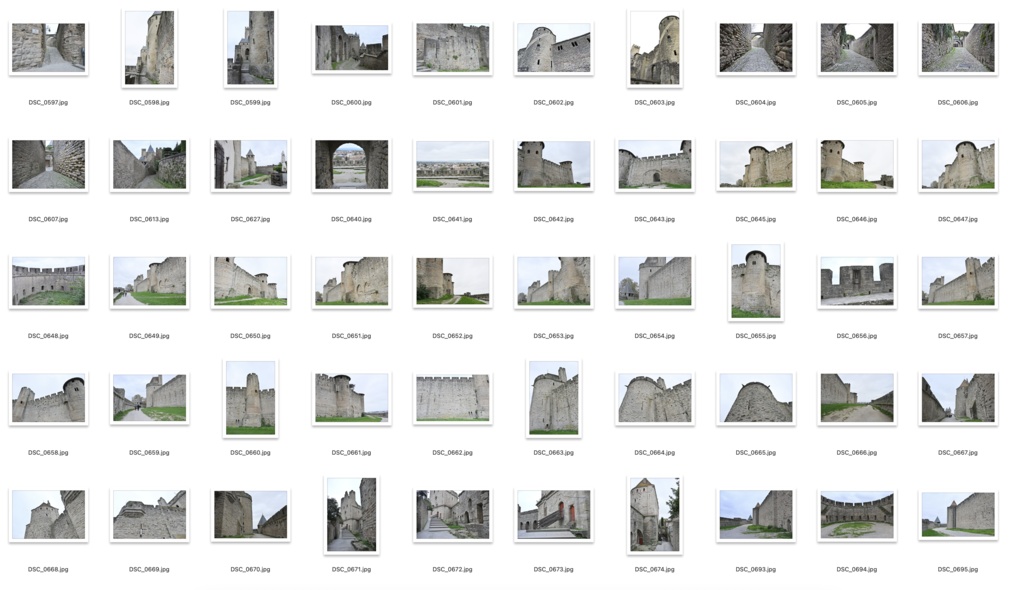The width and height of the screenshot is (1024, 590).
Task: Select the DSC_0601.jpg thumbnail
Action: click(453, 48)
